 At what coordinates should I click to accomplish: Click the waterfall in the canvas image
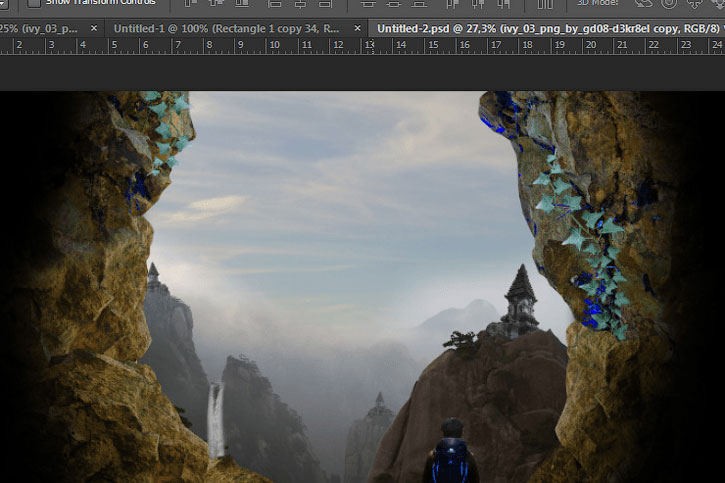coord(215,419)
